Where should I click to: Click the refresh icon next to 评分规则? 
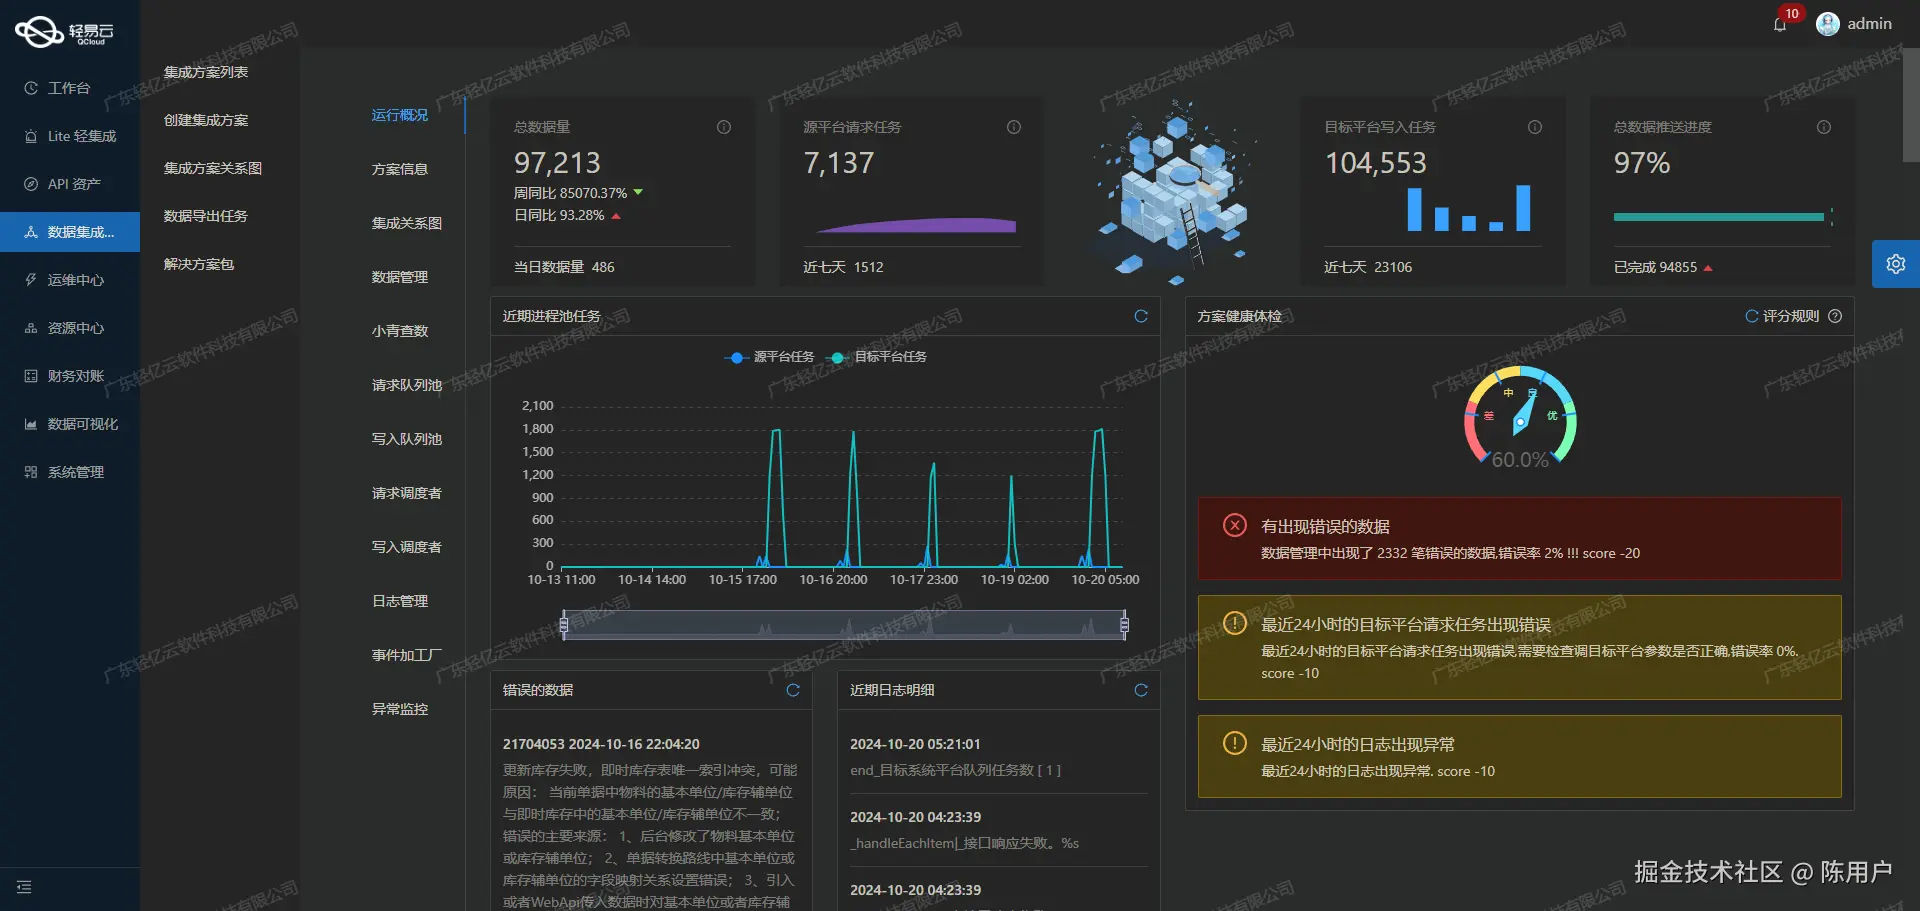[1752, 316]
